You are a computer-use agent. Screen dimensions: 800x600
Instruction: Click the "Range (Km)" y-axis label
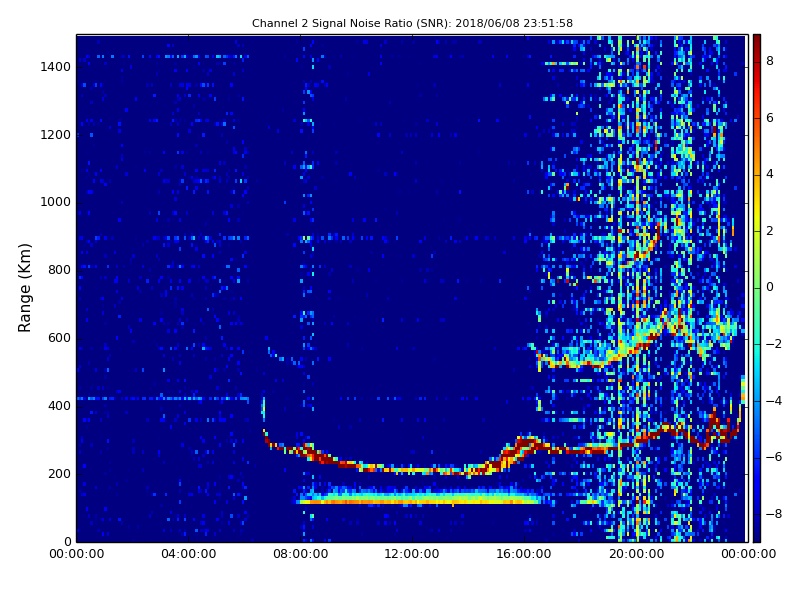click(x=24, y=288)
